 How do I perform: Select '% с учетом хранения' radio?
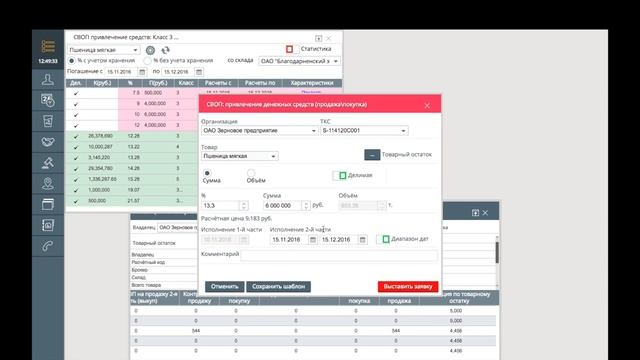click(72, 60)
